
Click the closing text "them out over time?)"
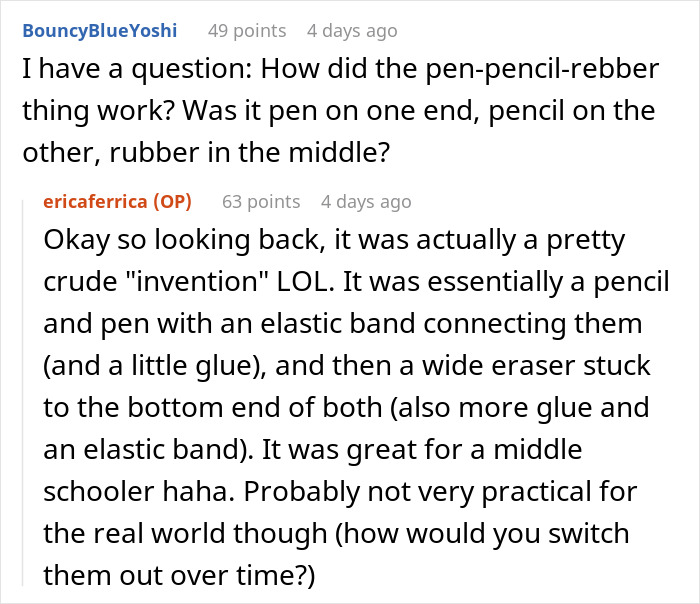coord(179,575)
